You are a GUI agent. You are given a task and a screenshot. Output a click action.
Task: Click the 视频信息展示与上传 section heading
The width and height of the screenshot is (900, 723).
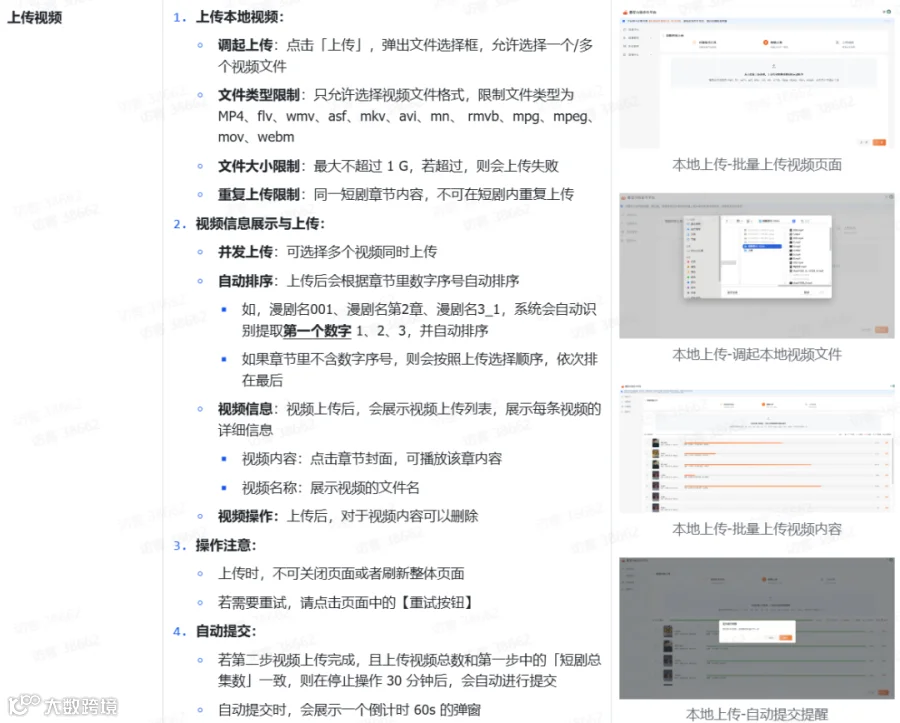(x=260, y=224)
